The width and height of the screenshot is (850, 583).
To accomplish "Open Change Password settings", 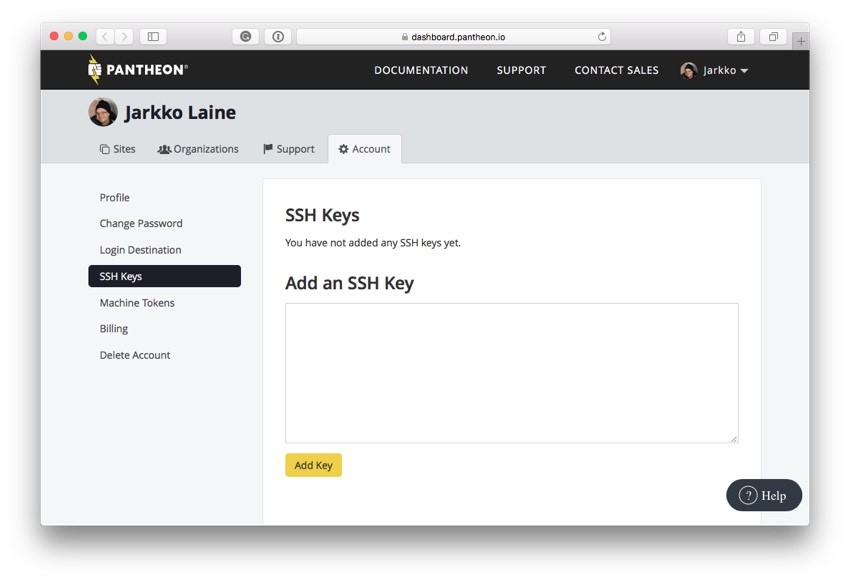I will pos(141,223).
